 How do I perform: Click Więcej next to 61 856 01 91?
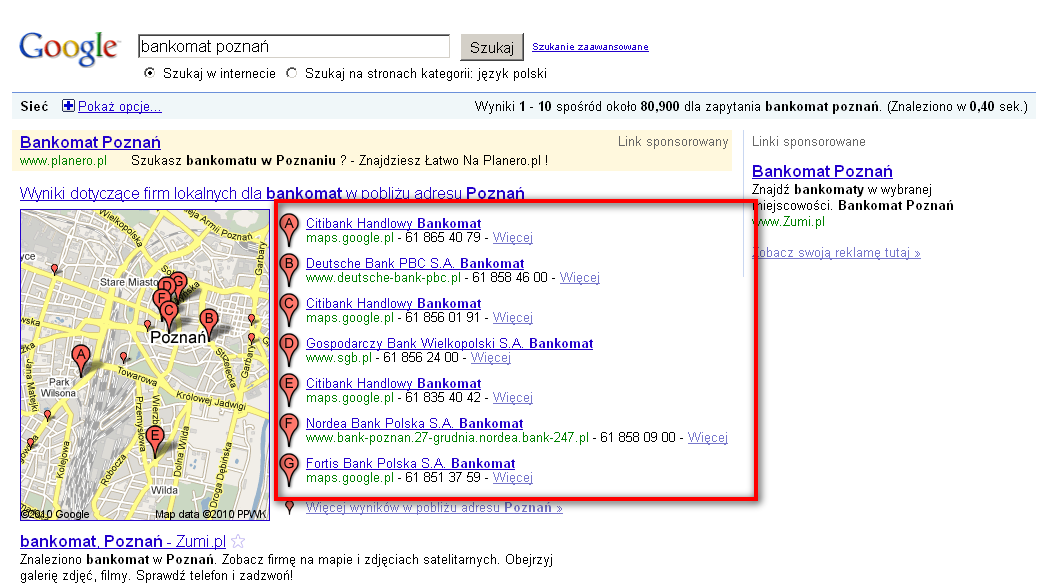(x=513, y=318)
